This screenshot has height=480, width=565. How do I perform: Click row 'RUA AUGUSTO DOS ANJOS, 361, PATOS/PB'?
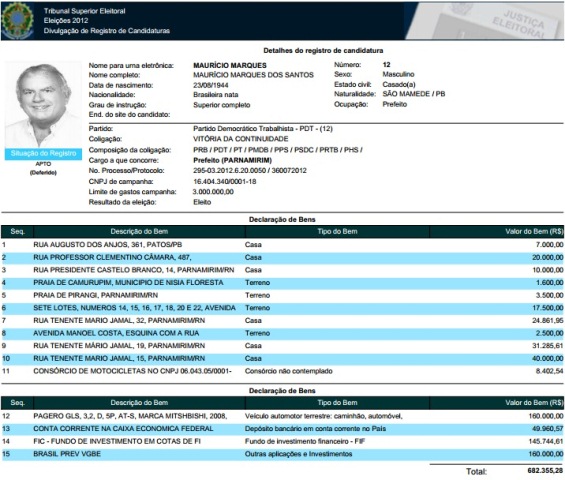(282, 245)
